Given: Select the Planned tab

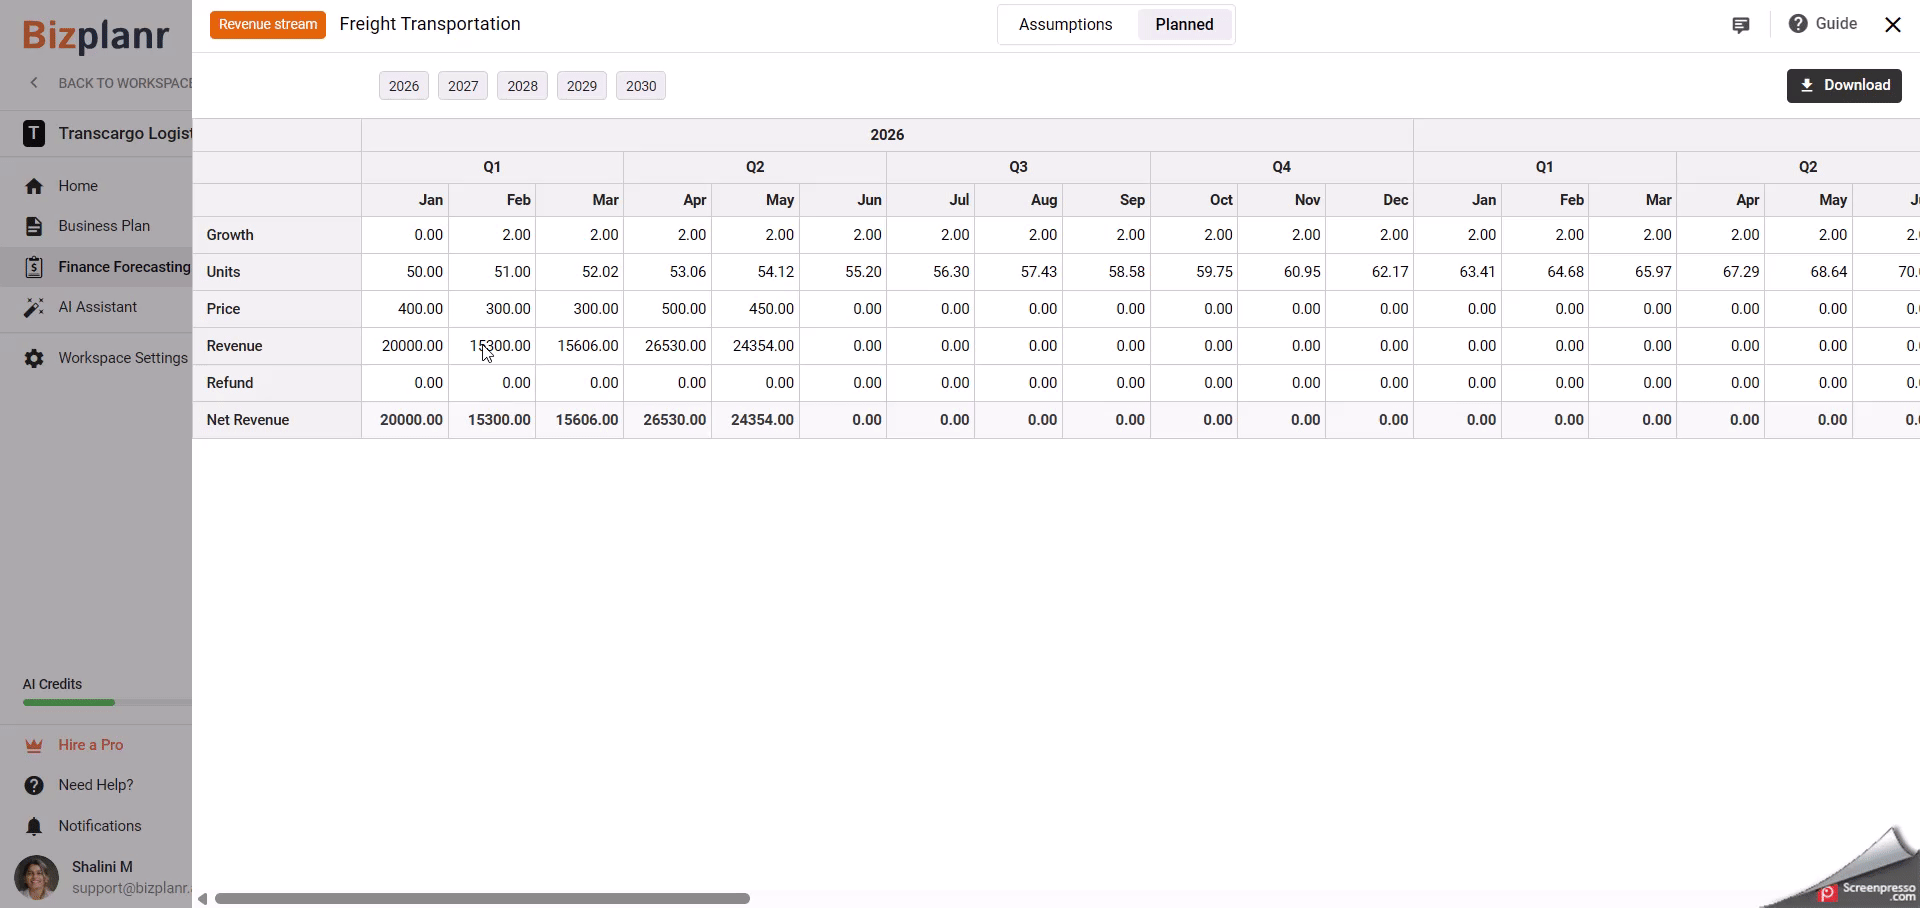Looking at the screenshot, I should 1184,25.
